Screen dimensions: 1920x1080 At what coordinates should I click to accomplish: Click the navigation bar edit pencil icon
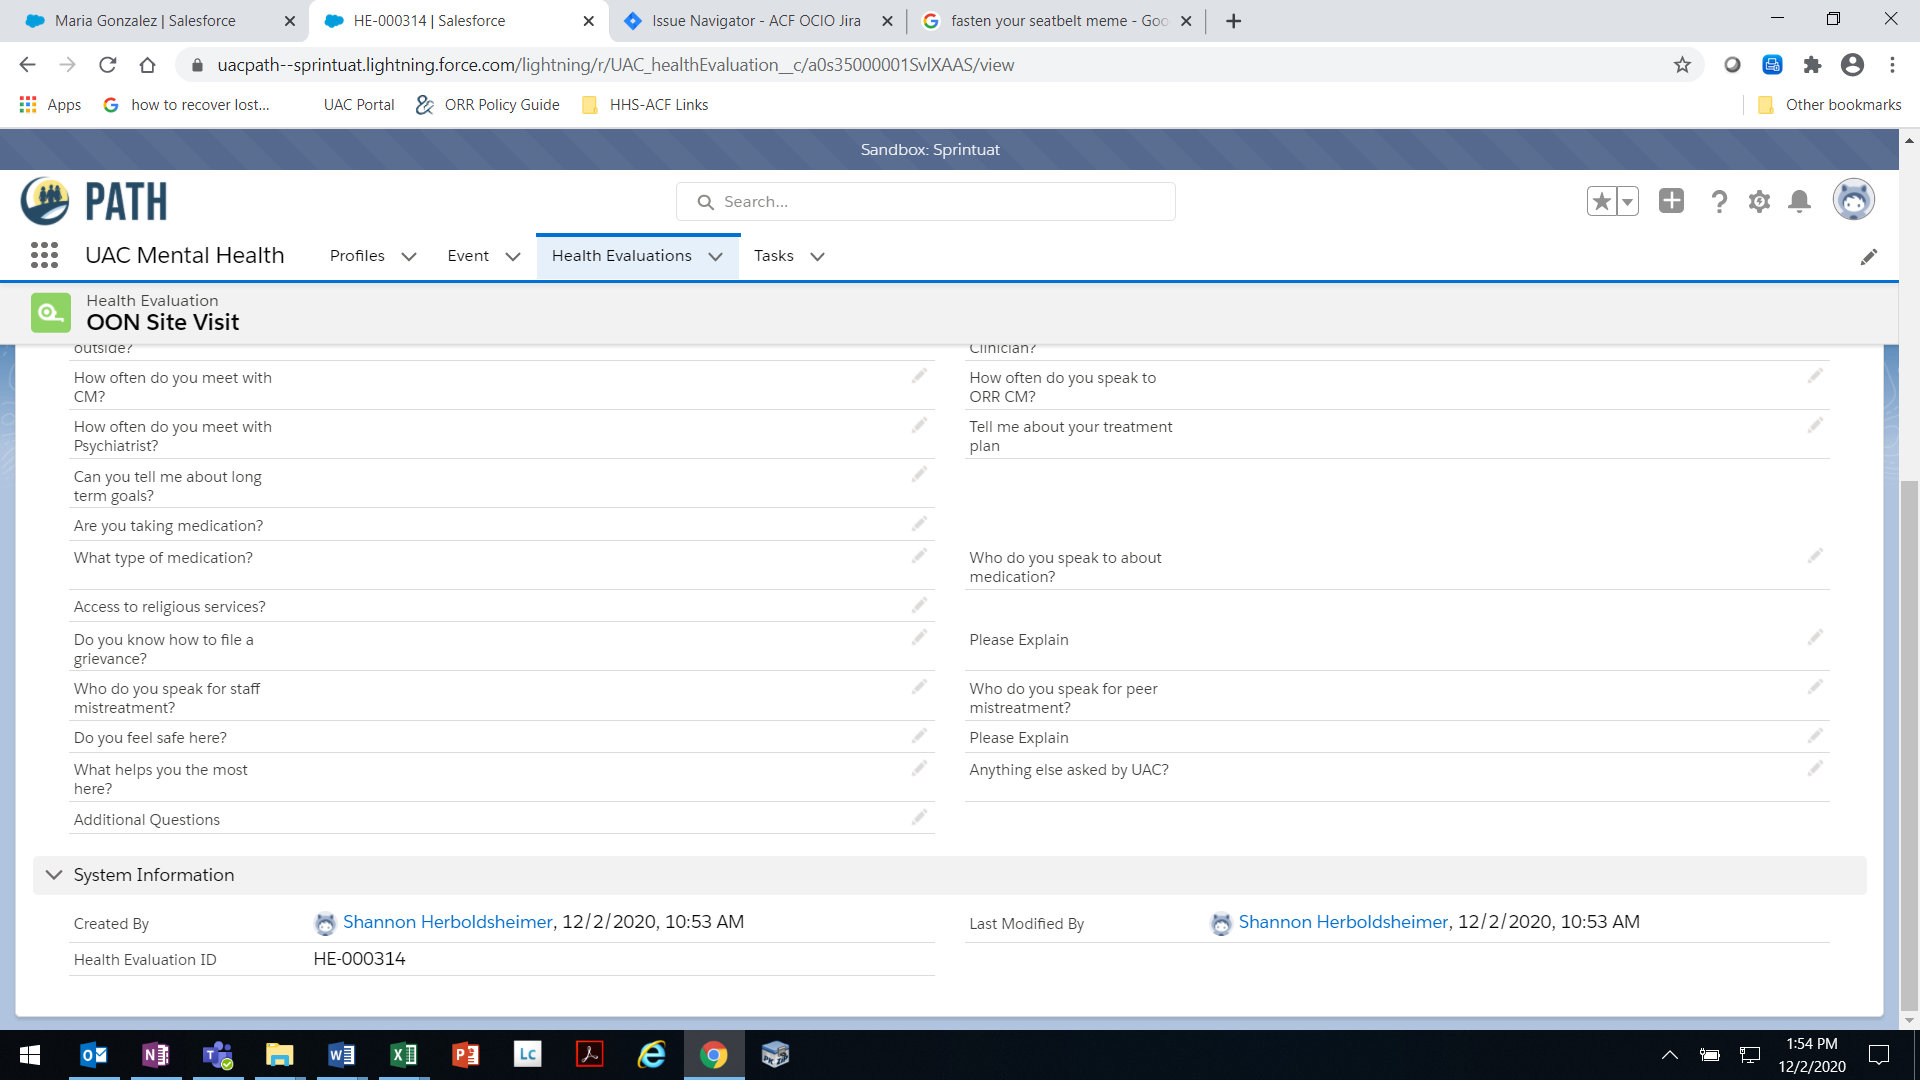coord(1868,257)
